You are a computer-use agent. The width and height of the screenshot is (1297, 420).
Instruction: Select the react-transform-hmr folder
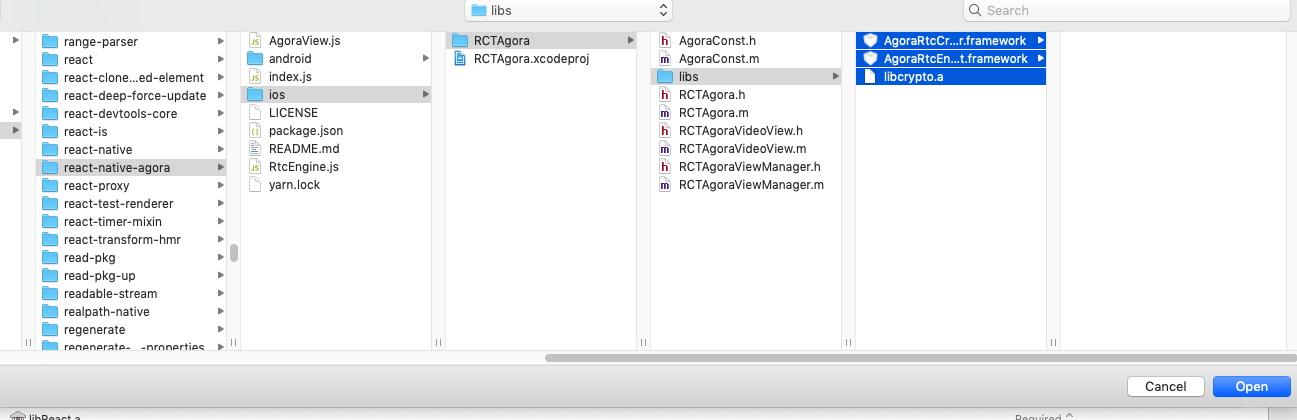(x=131, y=240)
